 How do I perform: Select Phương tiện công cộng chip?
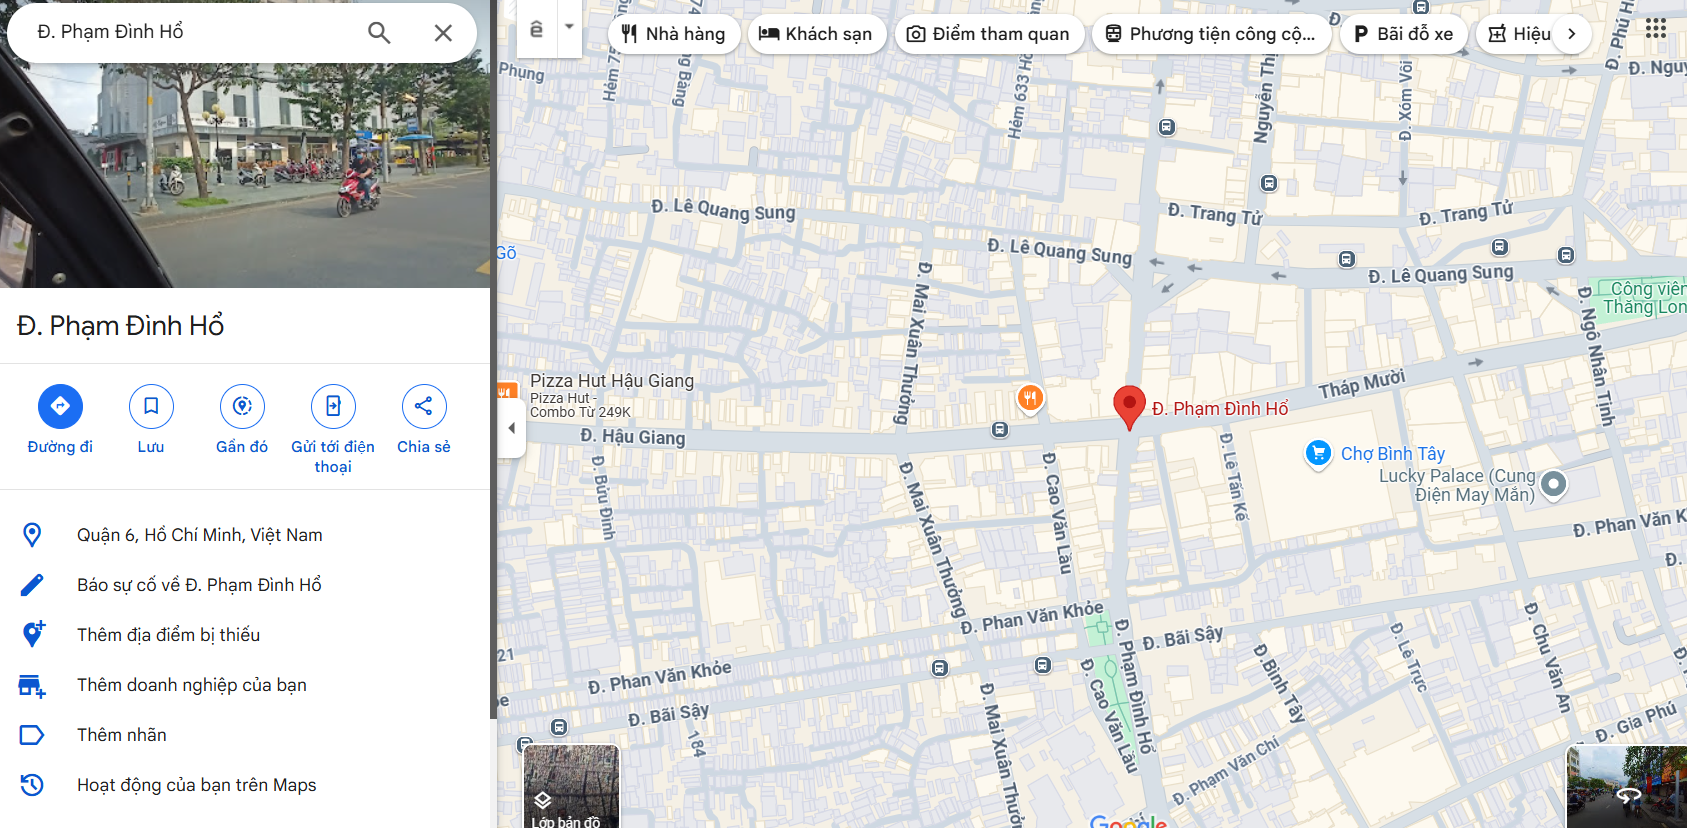tap(1211, 34)
